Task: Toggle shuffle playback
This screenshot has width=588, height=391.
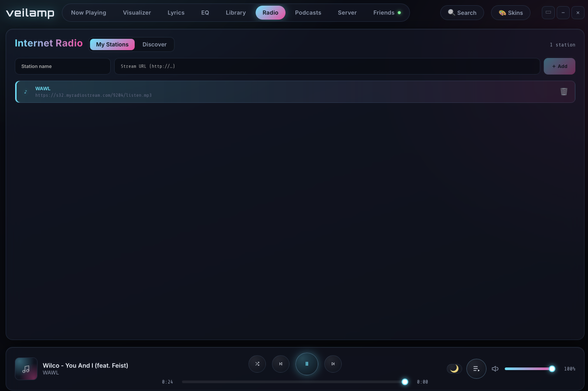Action: pos(257,364)
